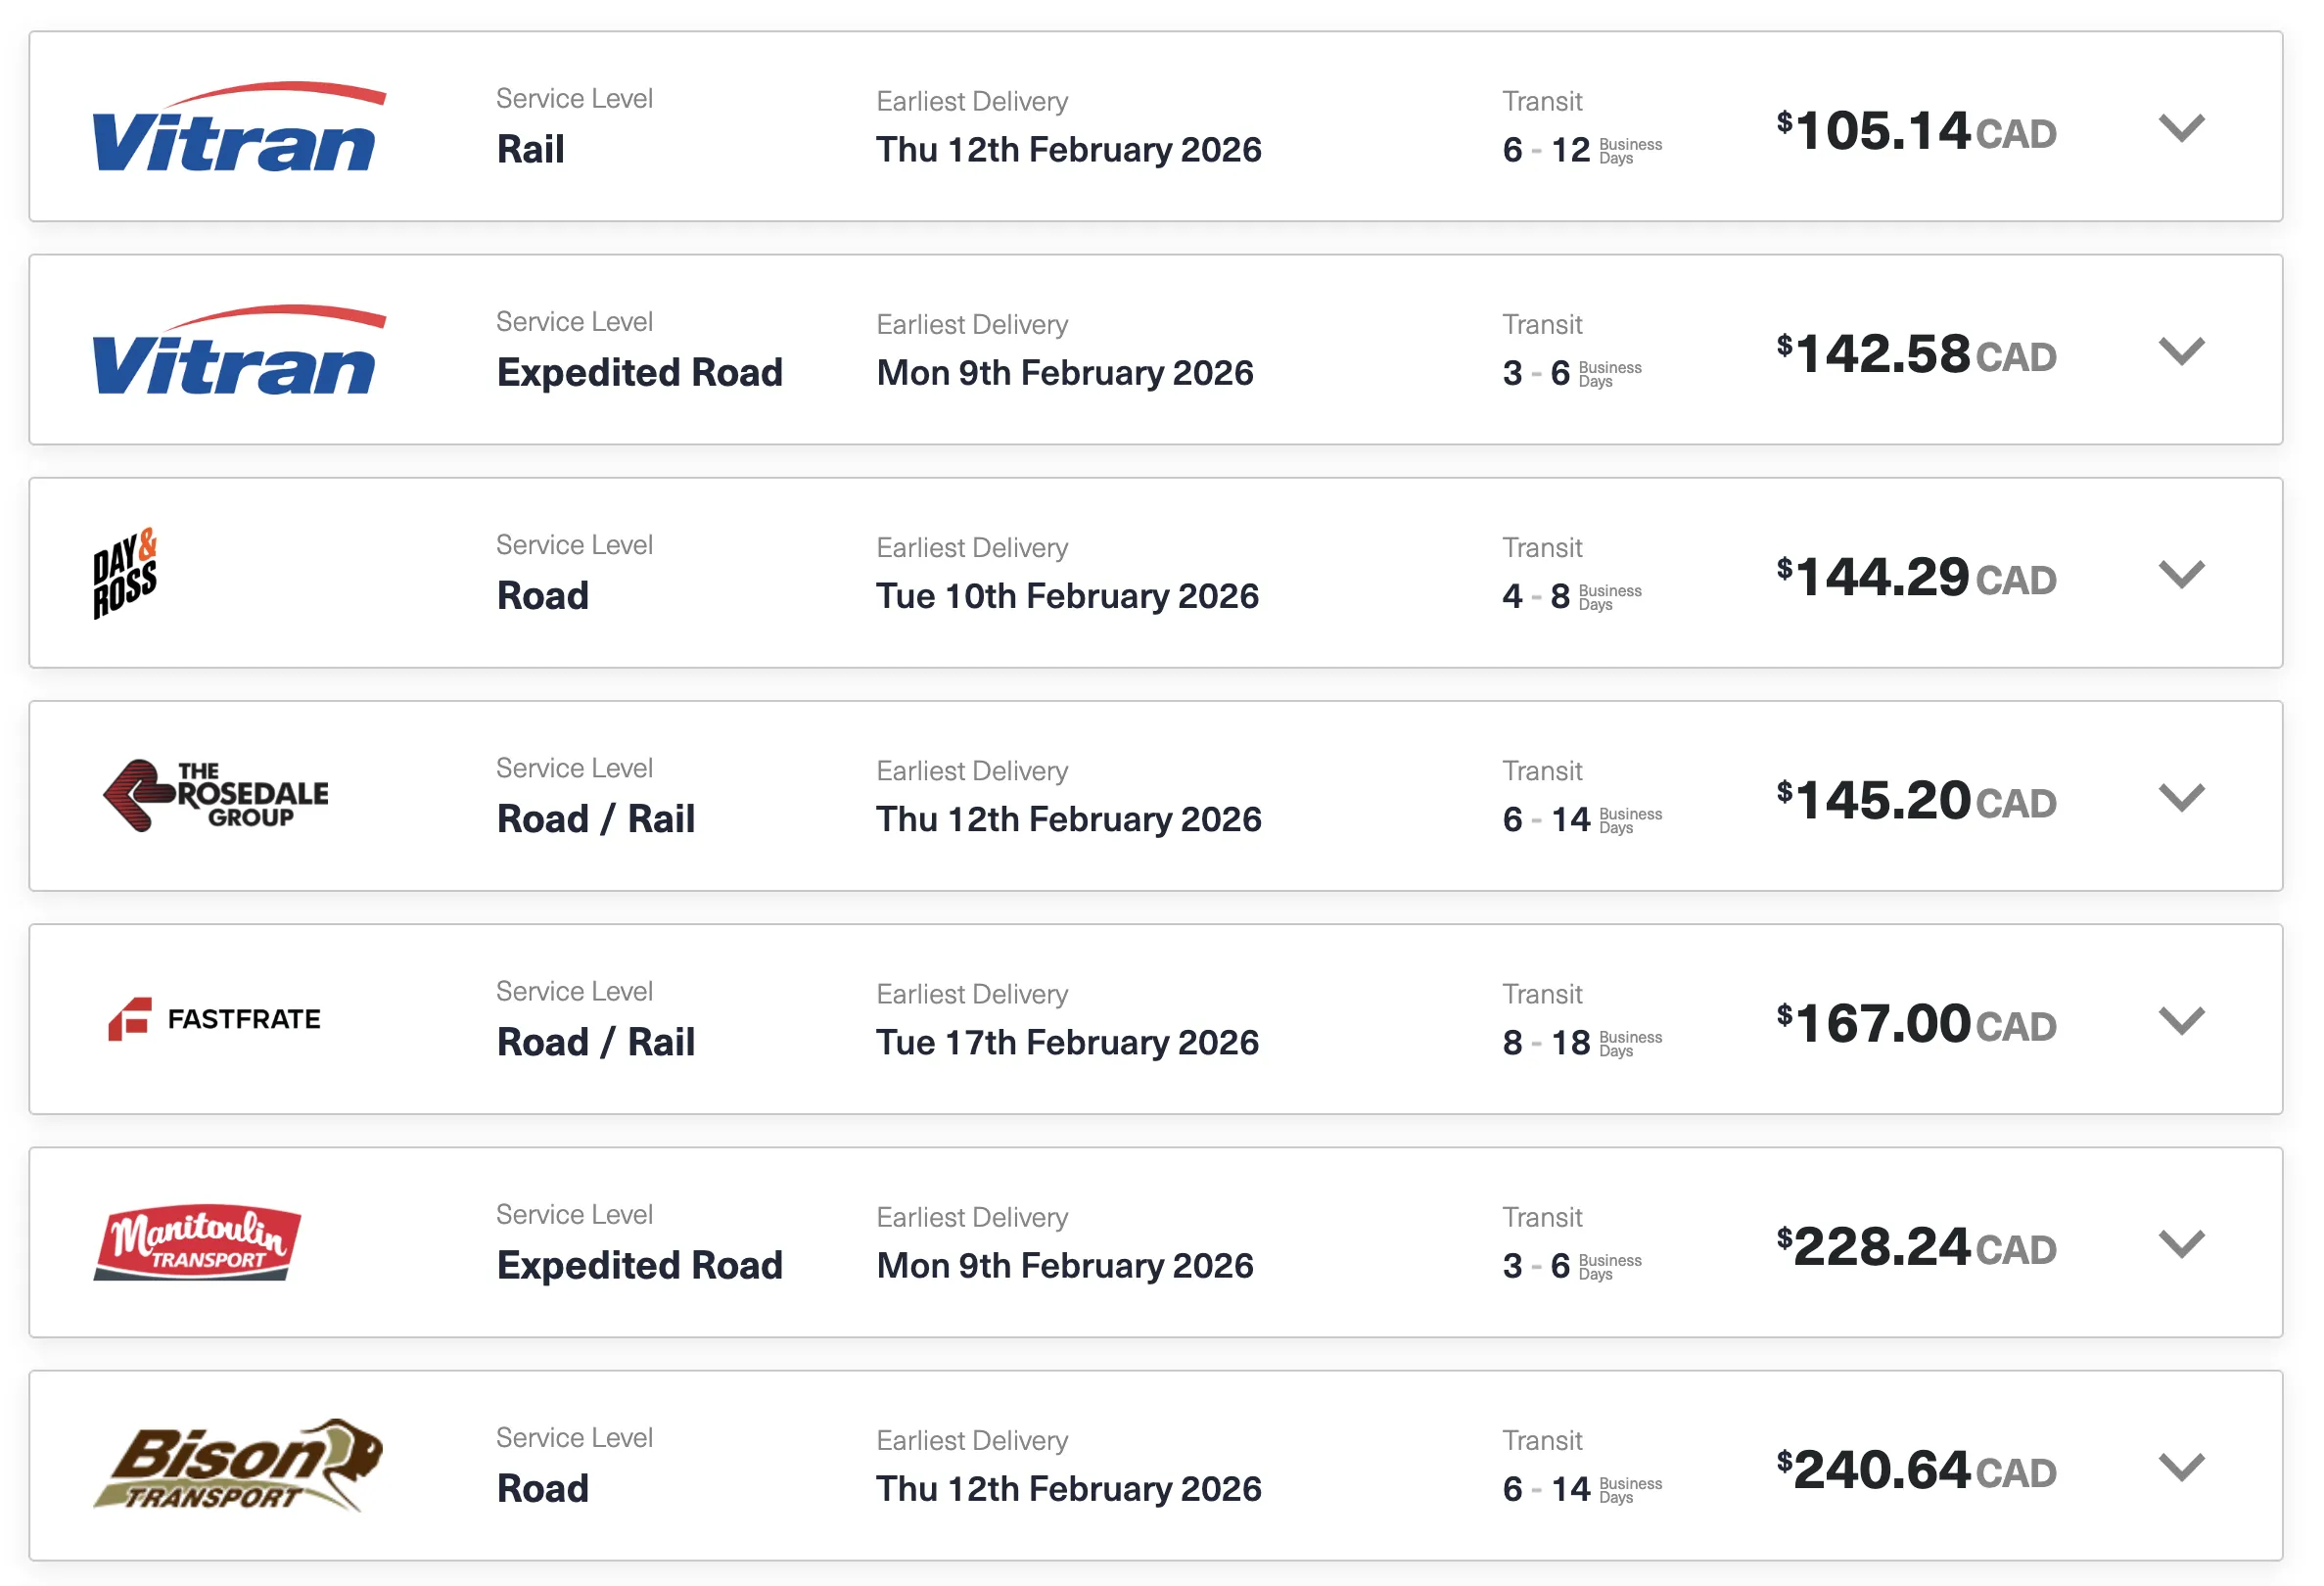This screenshot has width=2324, height=1586.
Task: Click the Vitran logo on the Rail quote
Action: (238, 127)
